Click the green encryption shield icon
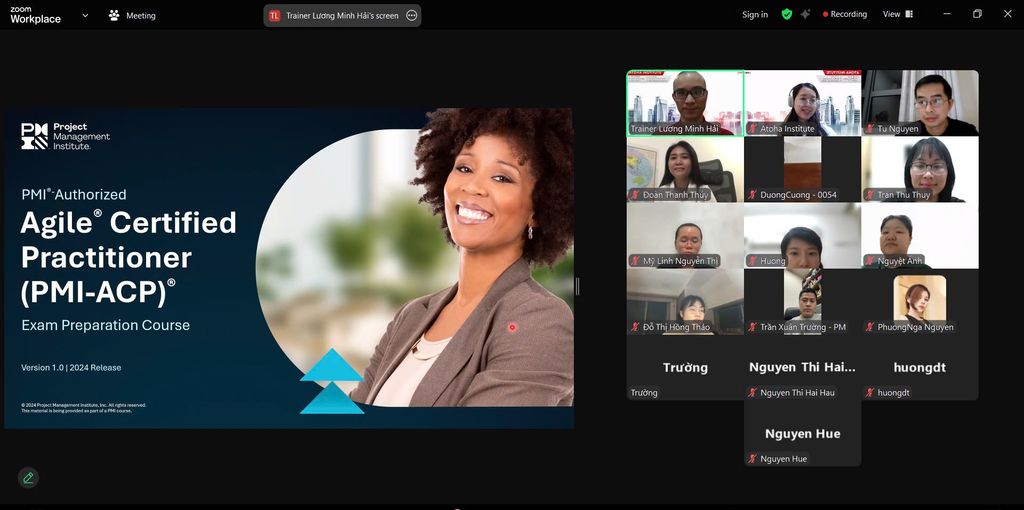The height and width of the screenshot is (510, 1024). [x=787, y=15]
